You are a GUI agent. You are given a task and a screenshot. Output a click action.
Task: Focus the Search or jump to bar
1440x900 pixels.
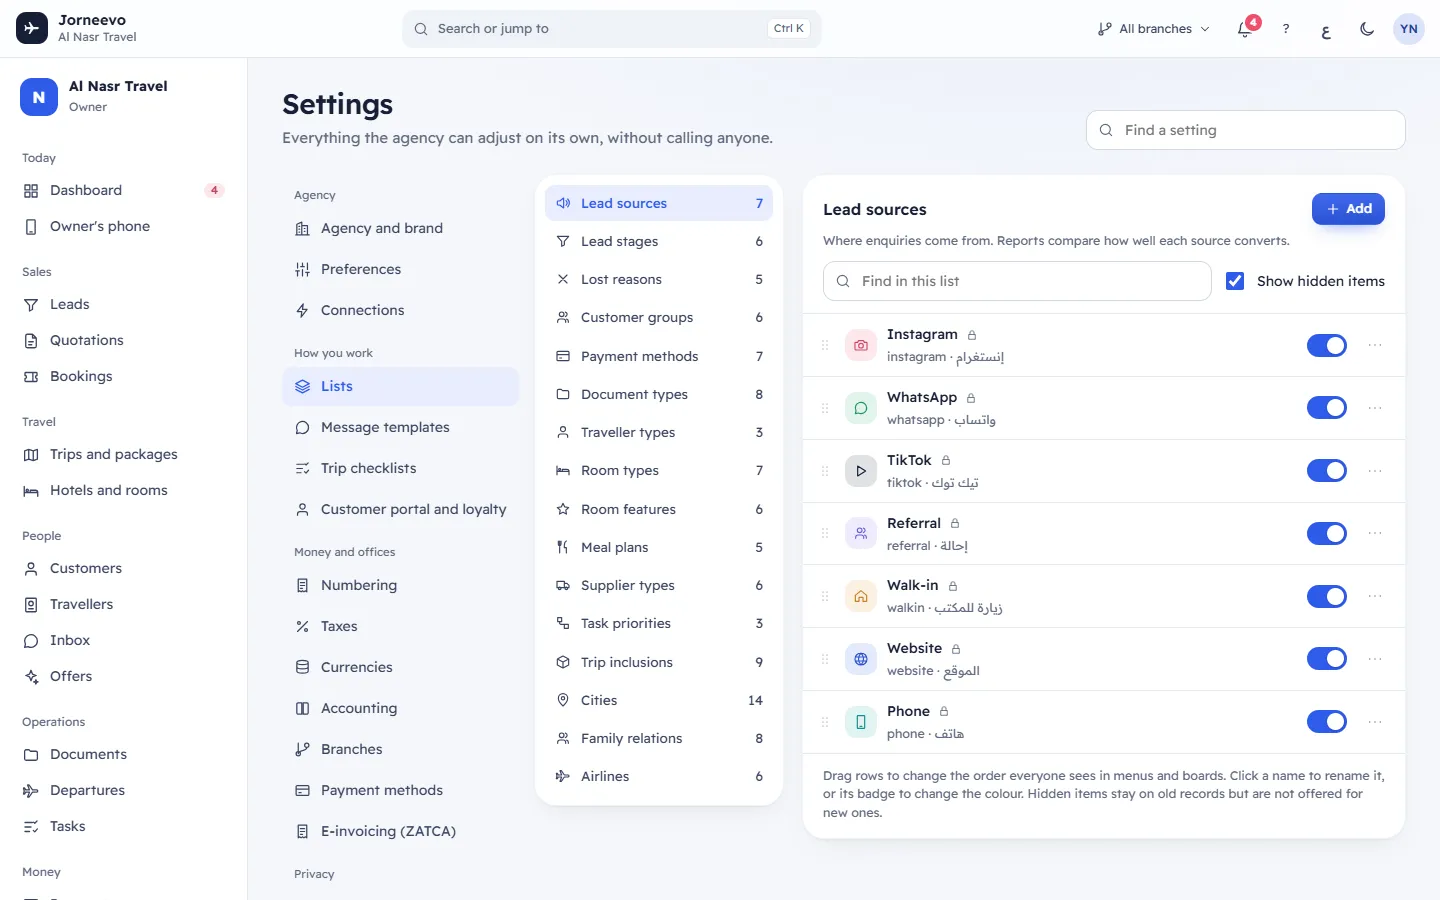(x=612, y=29)
